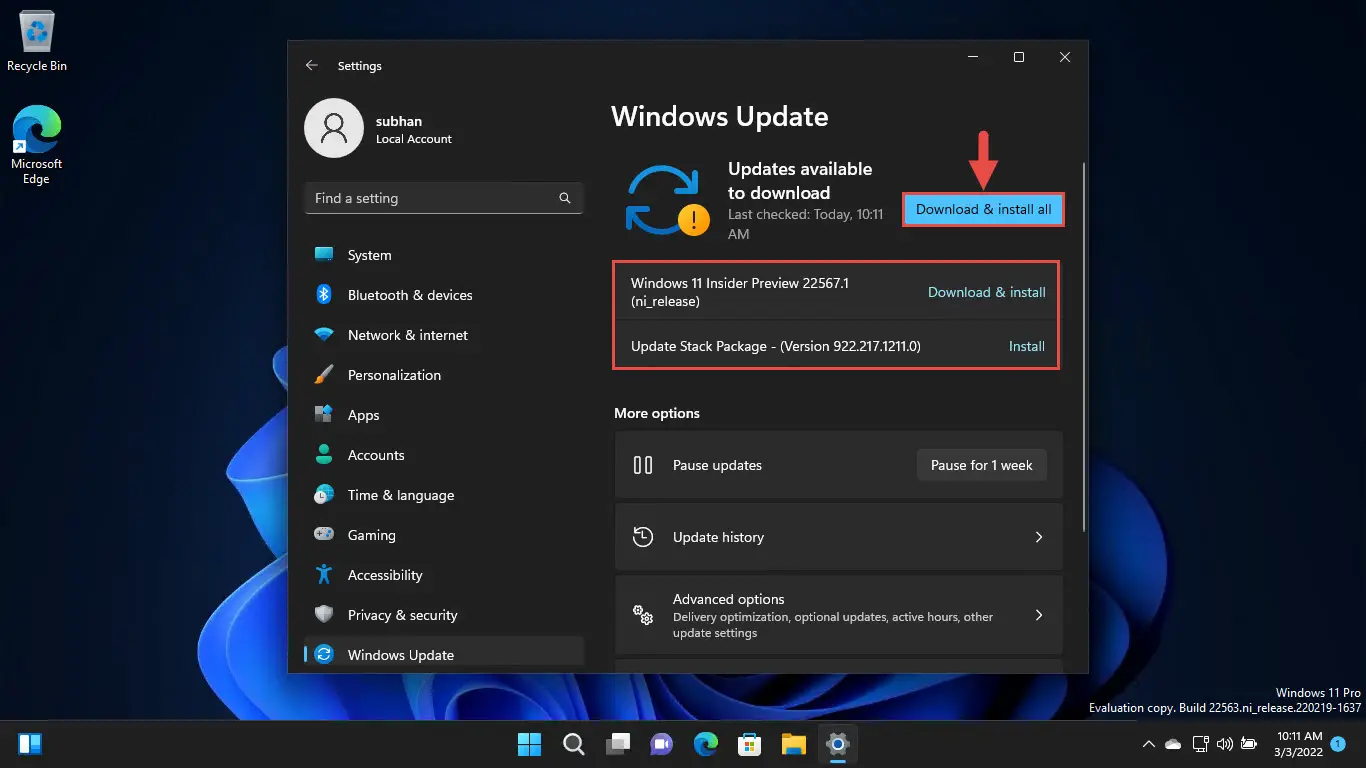Click Pause for 1 week button
The height and width of the screenshot is (768, 1366).
[982, 465]
